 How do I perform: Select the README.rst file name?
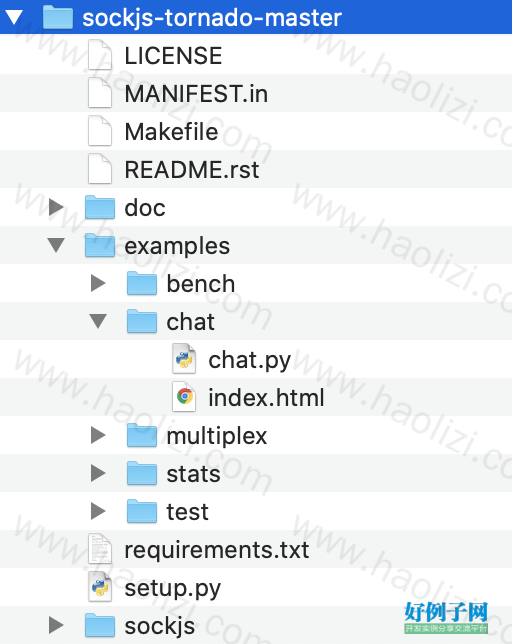point(192,169)
